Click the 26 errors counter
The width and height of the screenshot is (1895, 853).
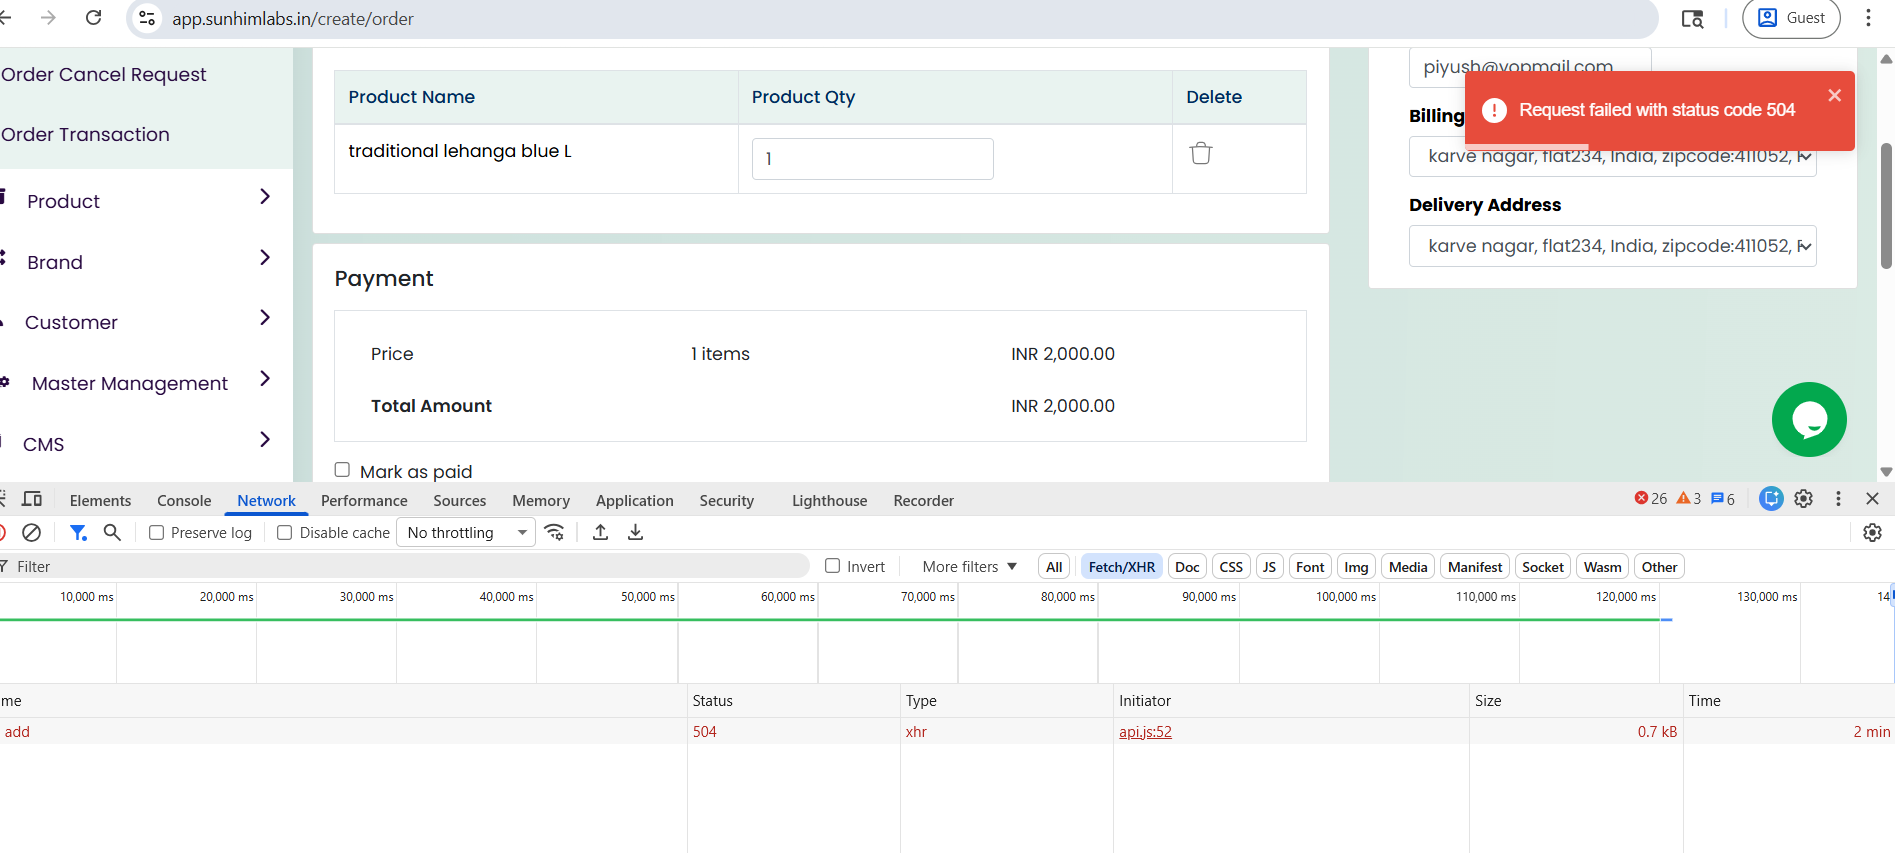1651,498
